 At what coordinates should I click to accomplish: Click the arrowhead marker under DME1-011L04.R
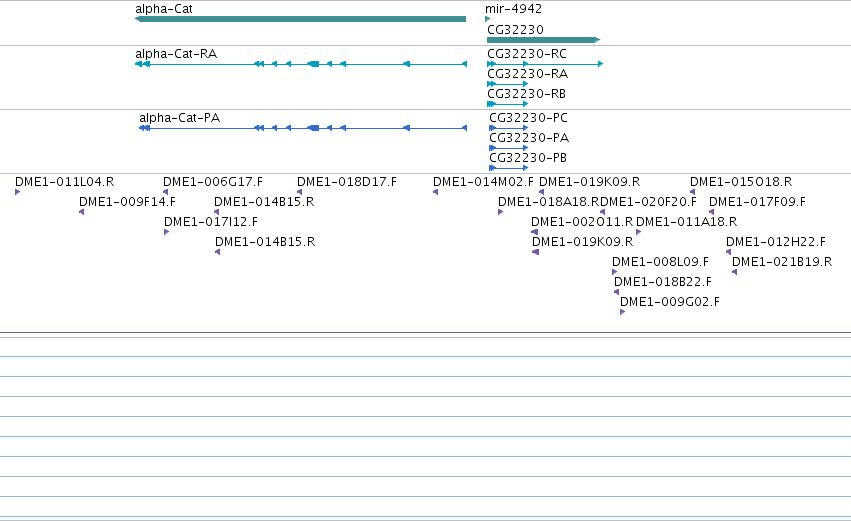pos(17,192)
